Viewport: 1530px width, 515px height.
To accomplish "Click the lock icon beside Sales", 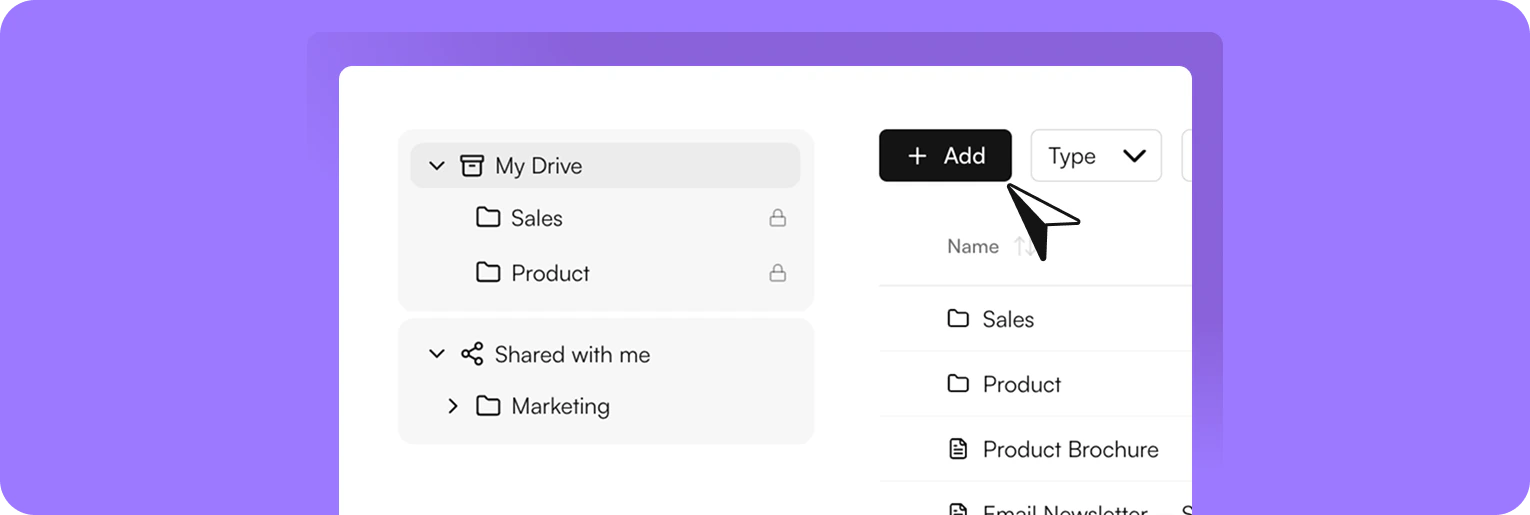I will (777, 218).
